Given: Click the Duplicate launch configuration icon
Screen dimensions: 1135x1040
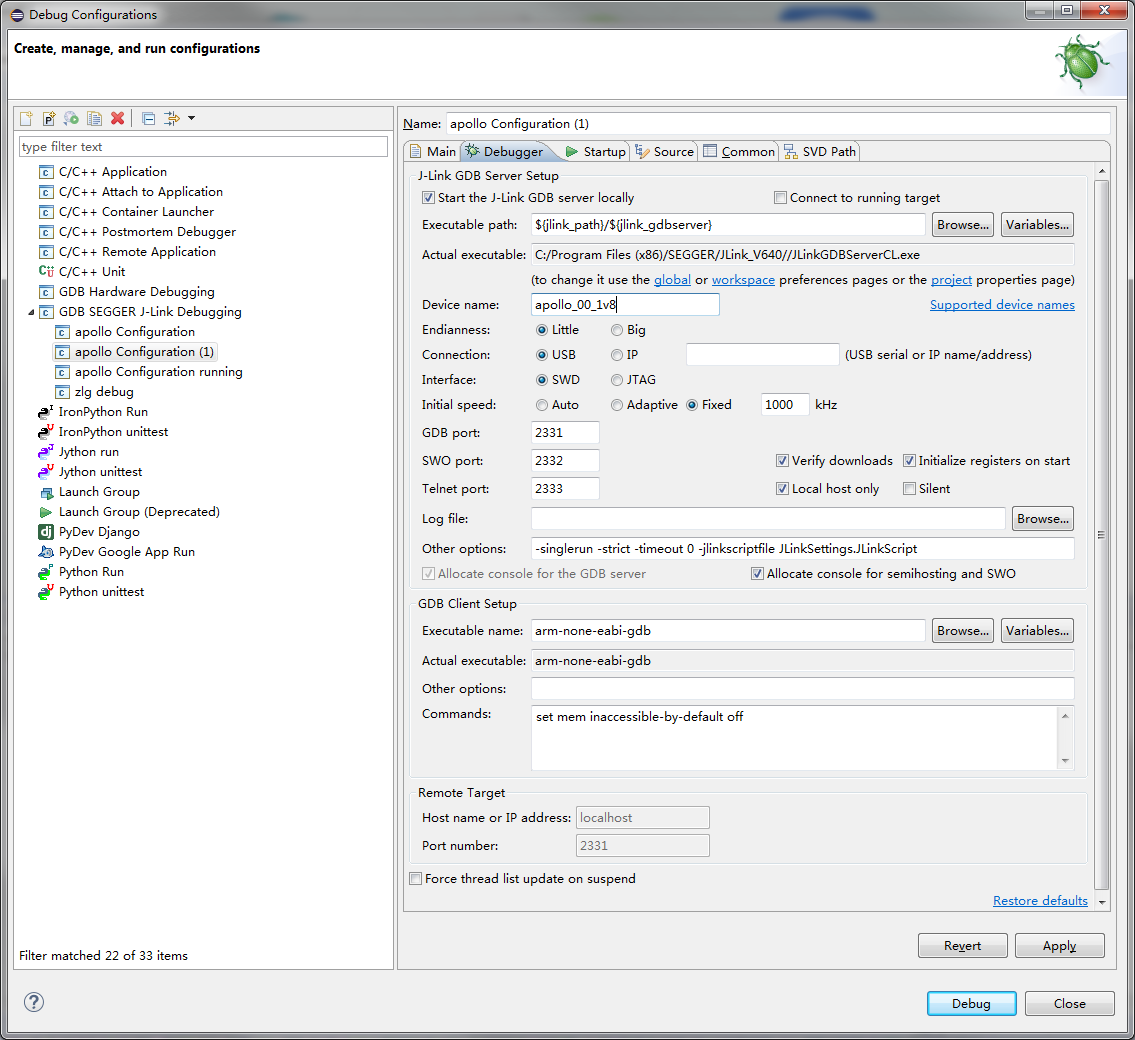Looking at the screenshot, I should [95, 118].
